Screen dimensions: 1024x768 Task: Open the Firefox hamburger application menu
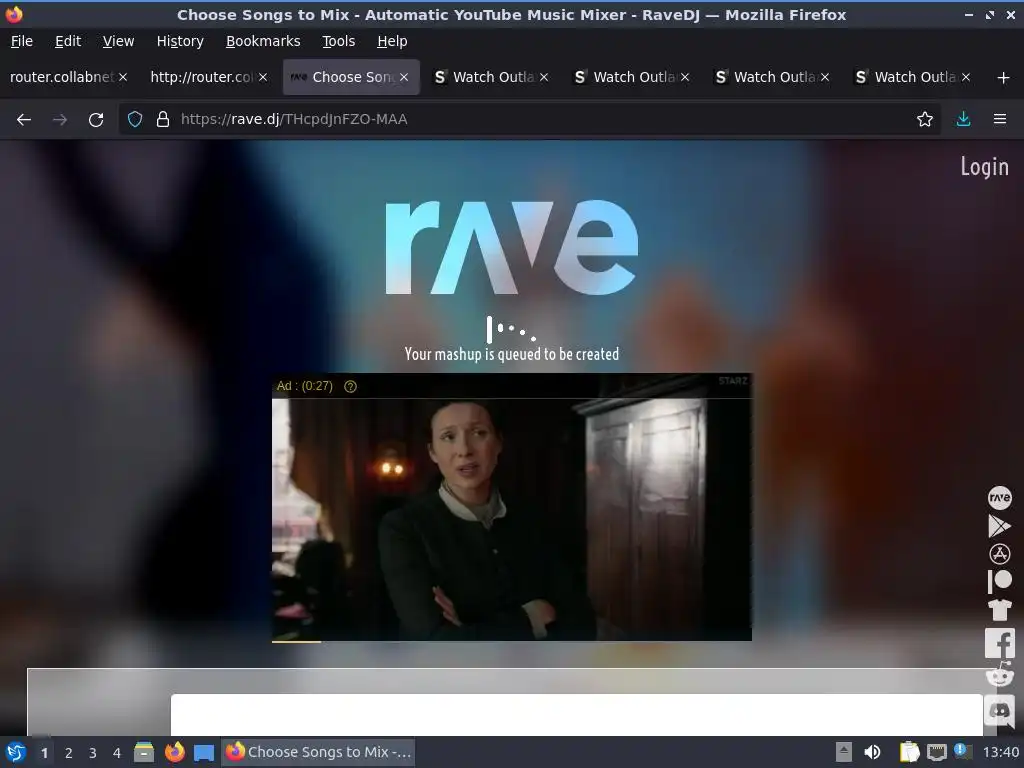point(1000,120)
